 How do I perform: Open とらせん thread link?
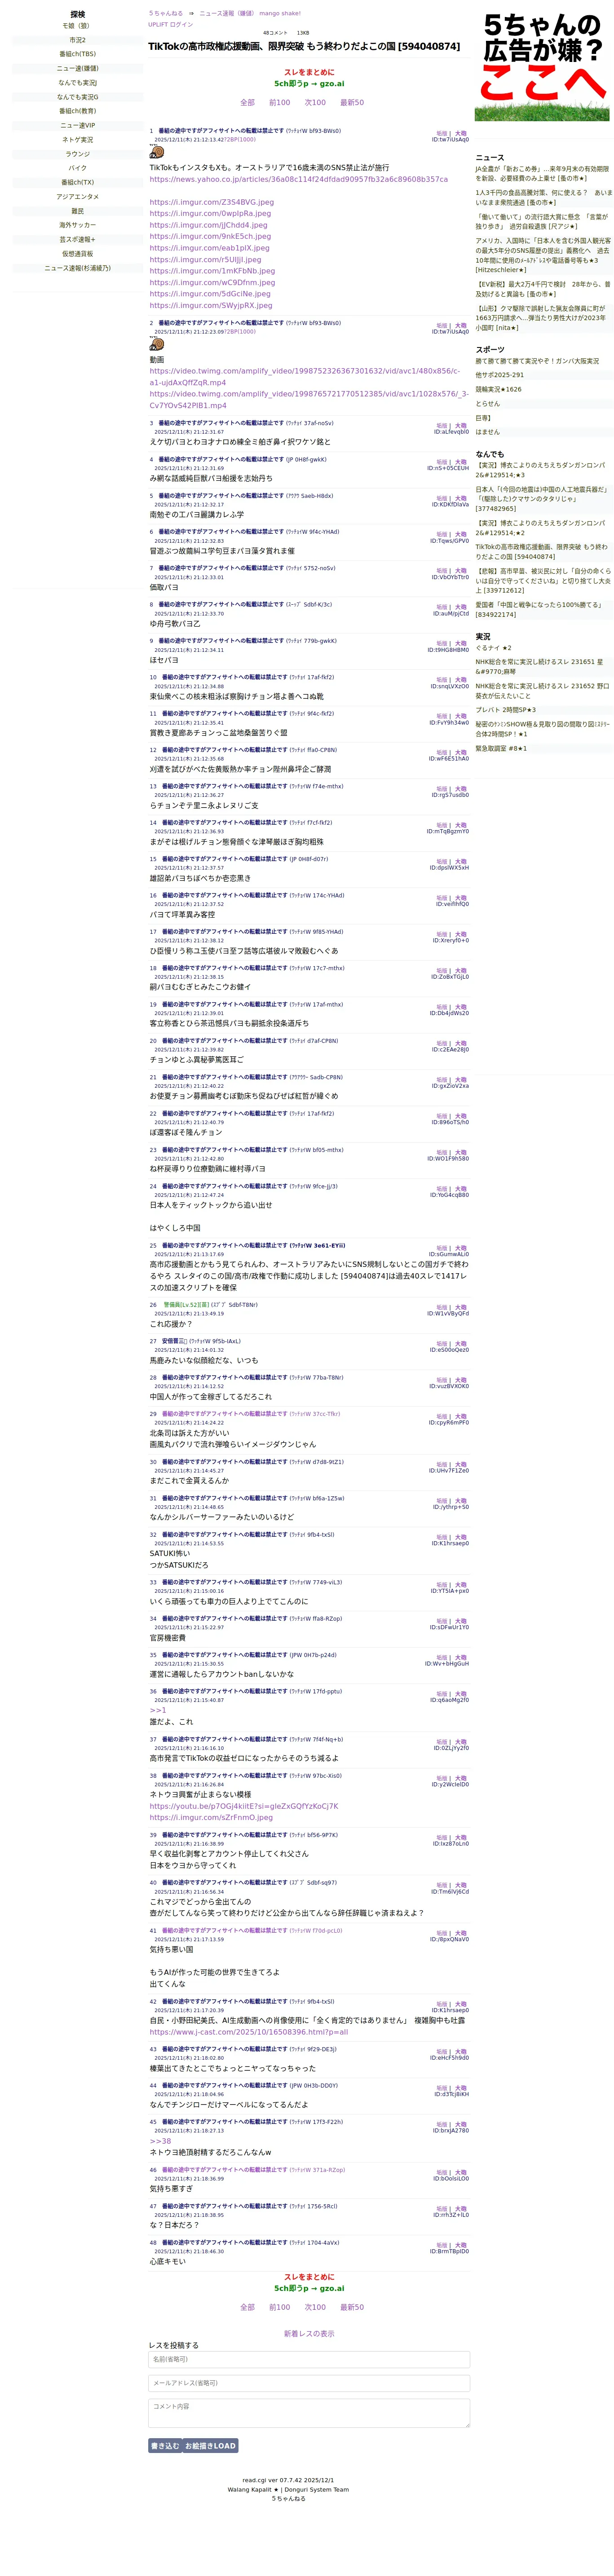pyautogui.click(x=487, y=404)
